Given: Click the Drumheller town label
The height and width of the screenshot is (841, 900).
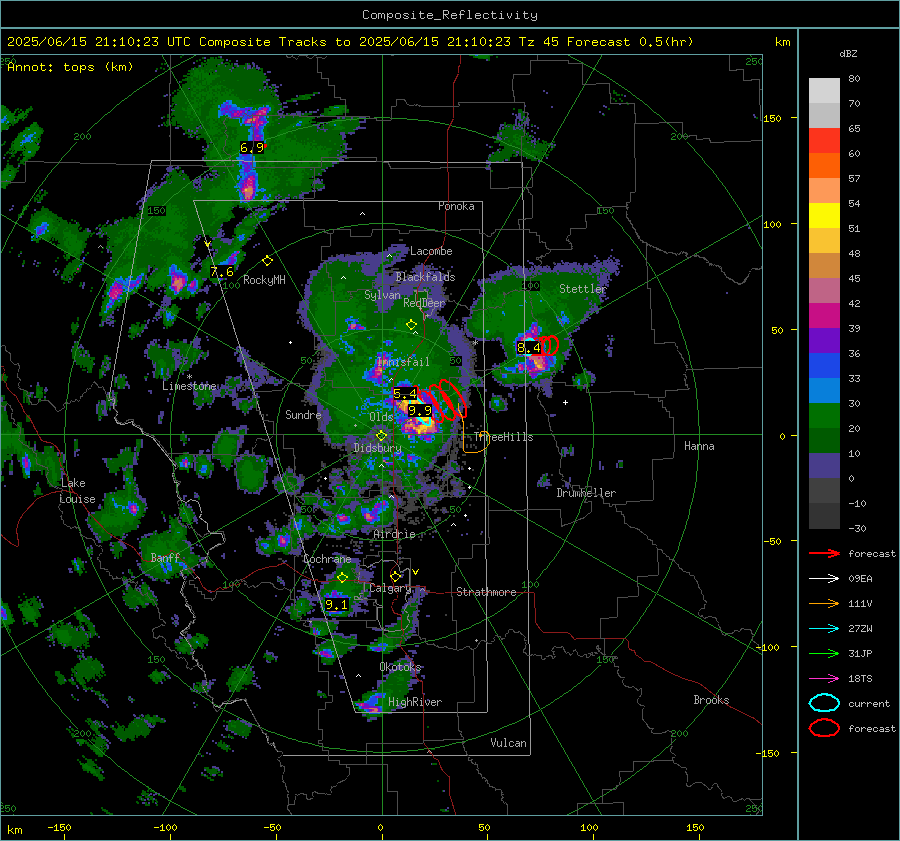Looking at the screenshot, I should 586,493.
